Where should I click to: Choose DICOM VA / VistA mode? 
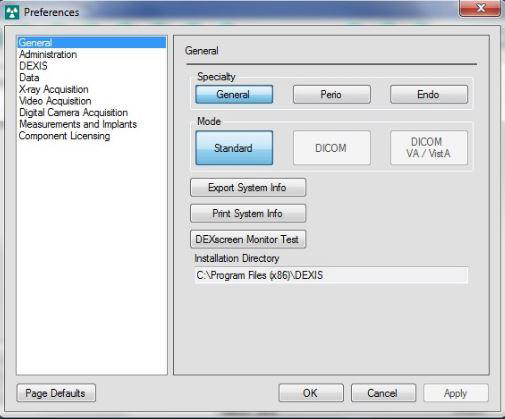tap(429, 148)
